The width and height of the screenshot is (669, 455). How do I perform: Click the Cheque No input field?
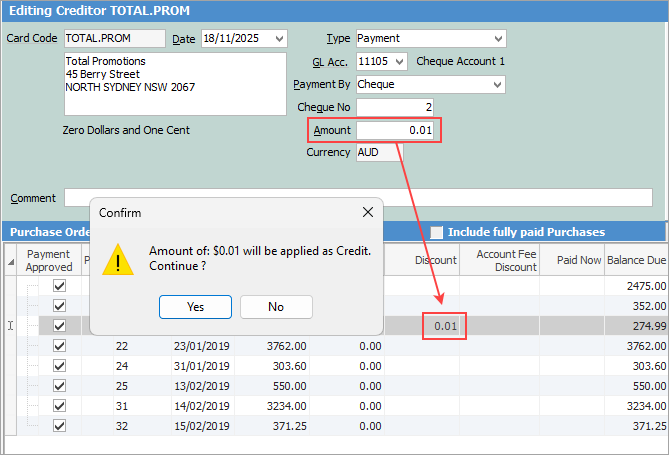[395, 107]
